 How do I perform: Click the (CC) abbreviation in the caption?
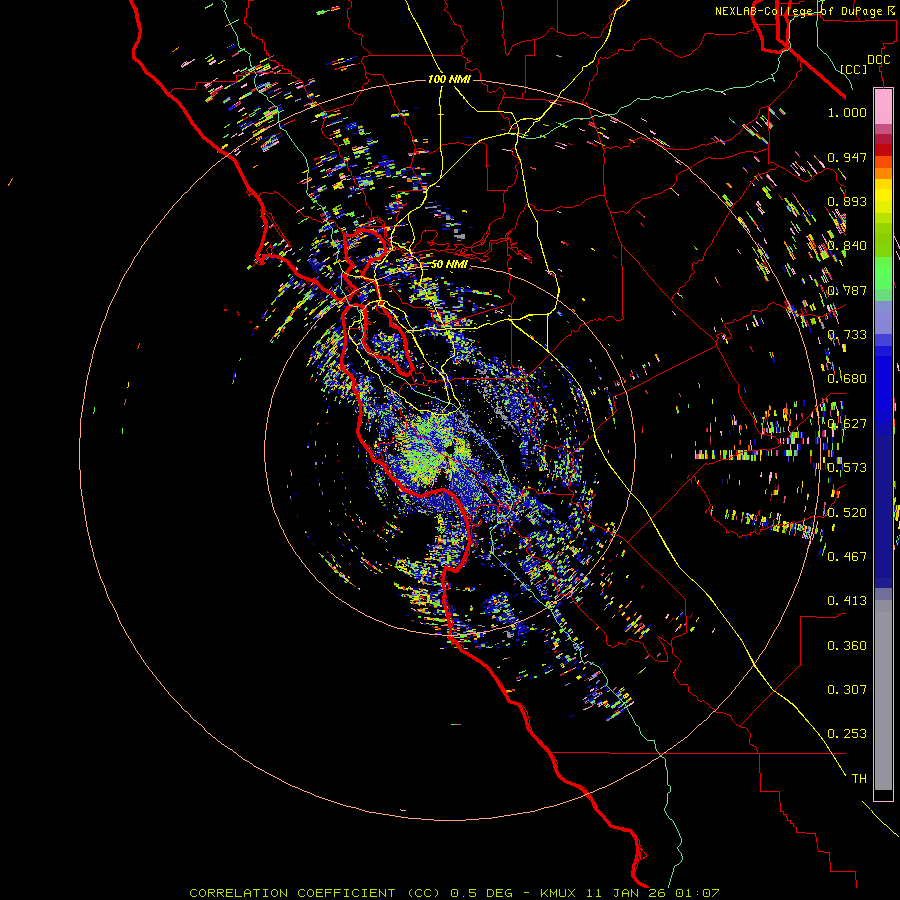click(x=424, y=893)
